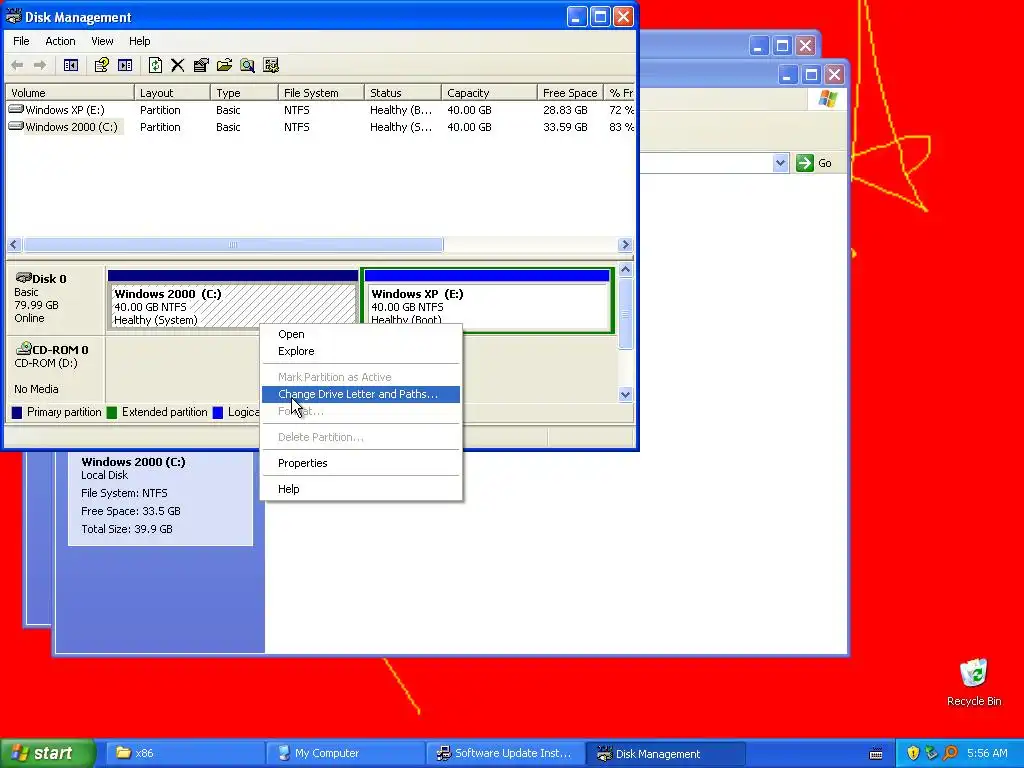Select the Windows XP (E:) partition block

488,300
